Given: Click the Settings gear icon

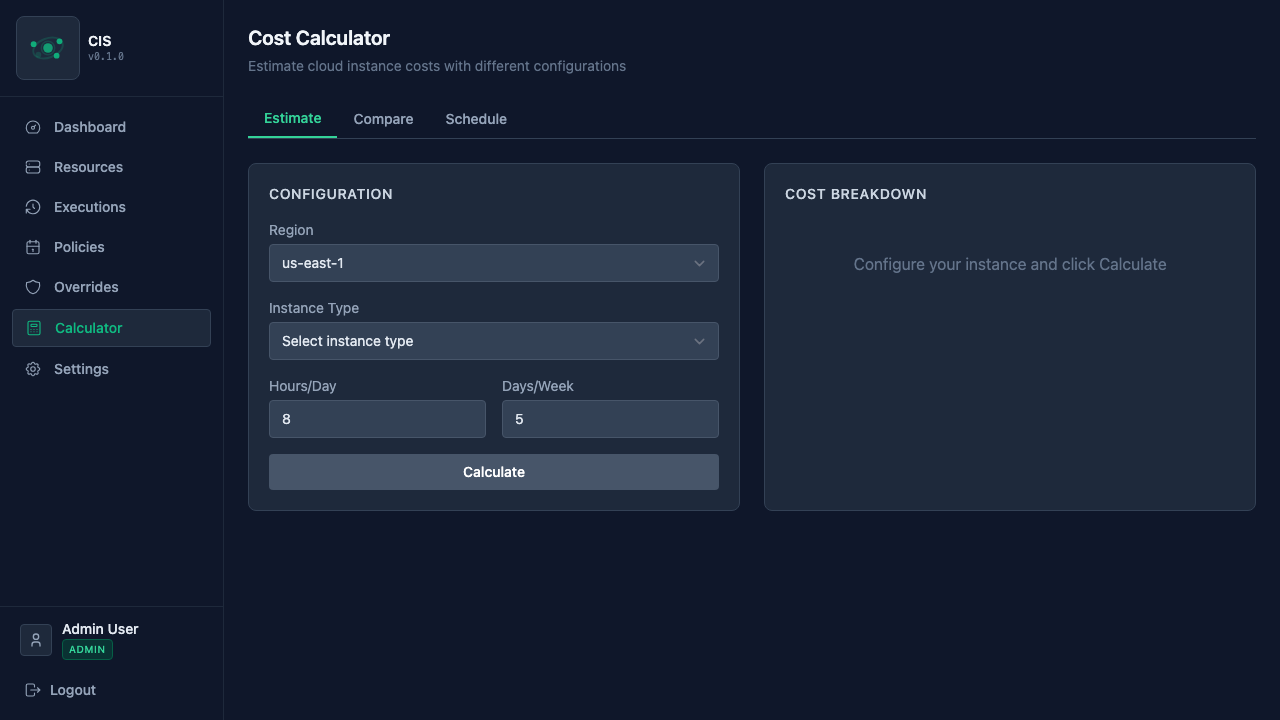Looking at the screenshot, I should coord(33,369).
